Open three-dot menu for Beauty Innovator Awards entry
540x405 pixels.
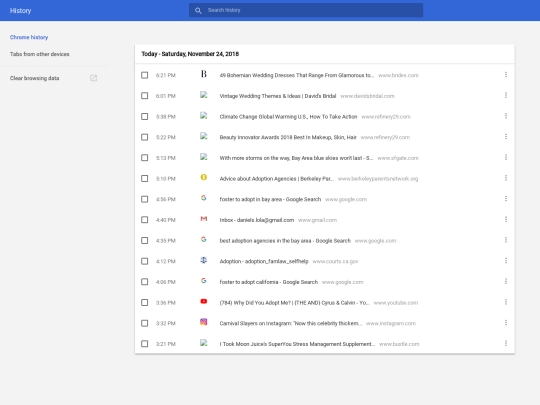[x=506, y=137]
